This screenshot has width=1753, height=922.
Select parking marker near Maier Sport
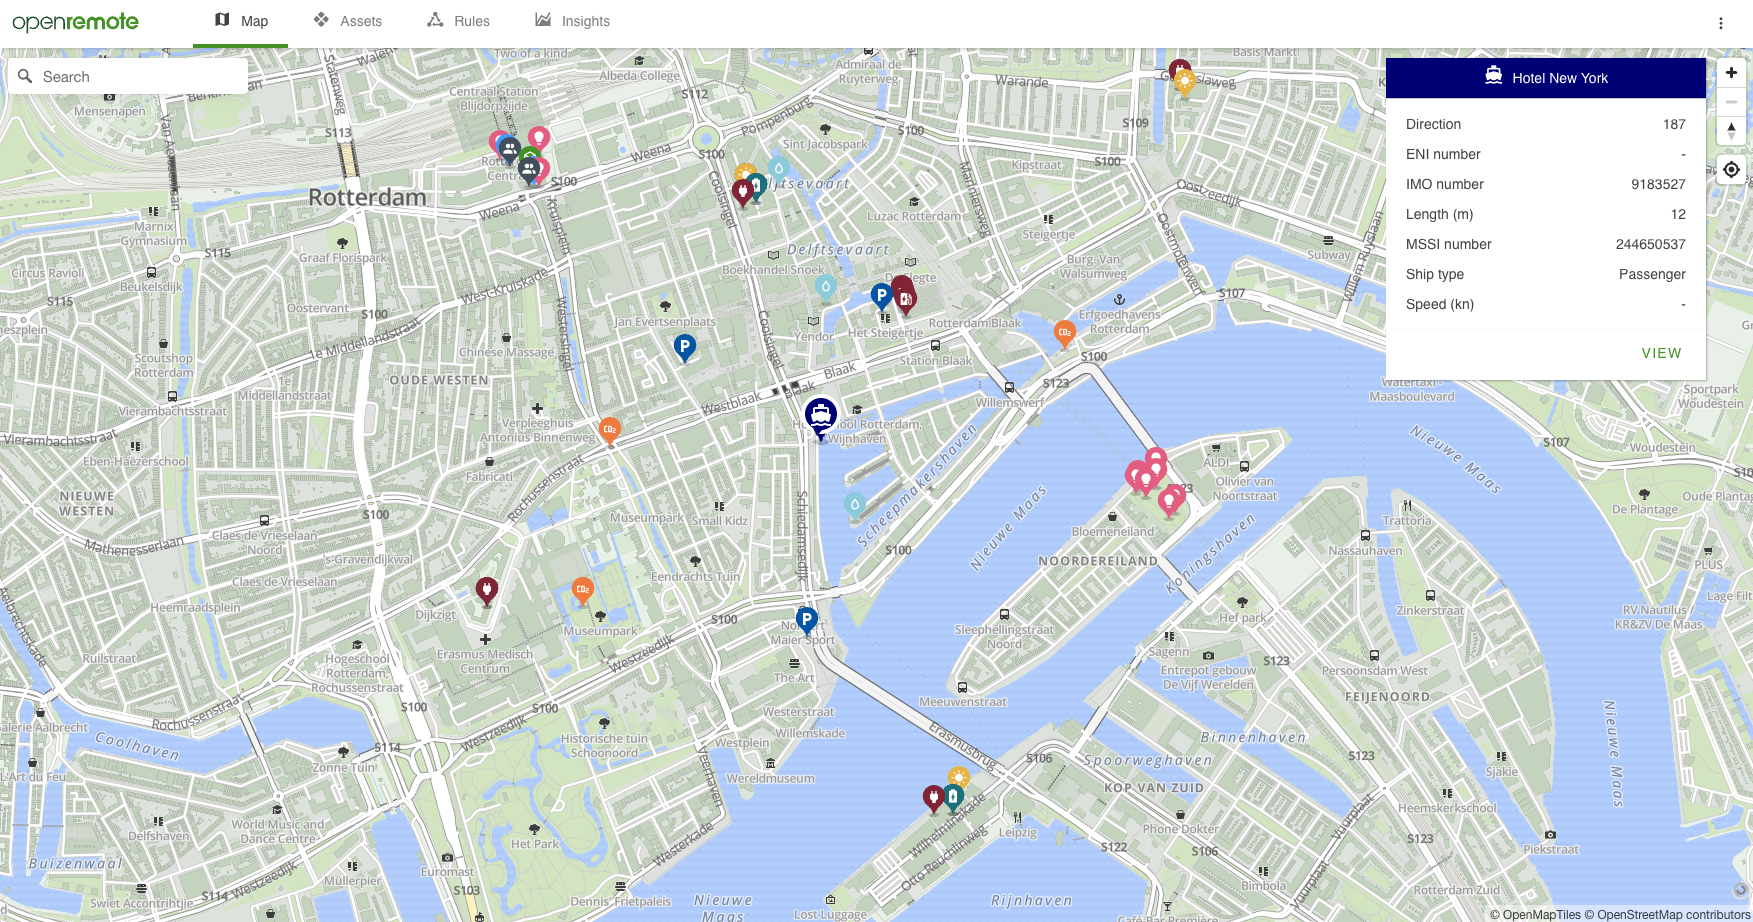click(806, 620)
